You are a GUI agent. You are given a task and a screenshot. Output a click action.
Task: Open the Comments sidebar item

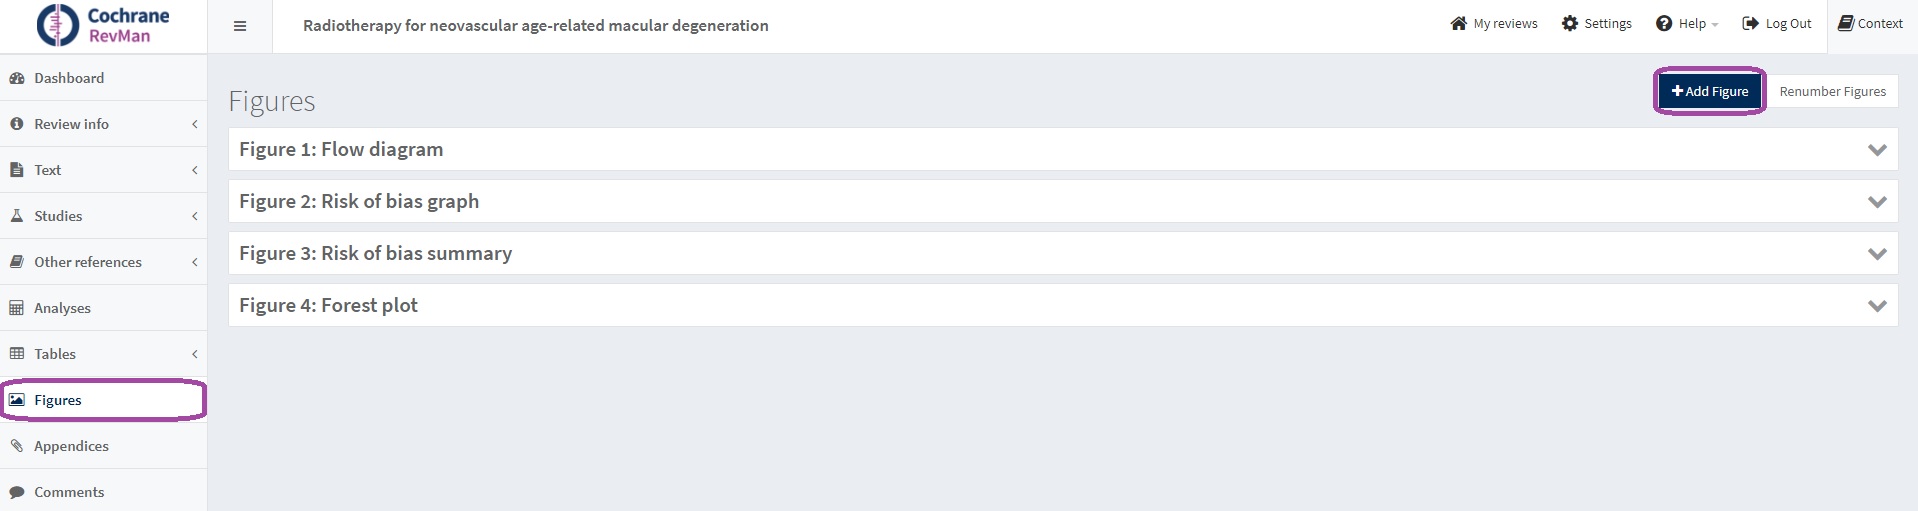[68, 492]
